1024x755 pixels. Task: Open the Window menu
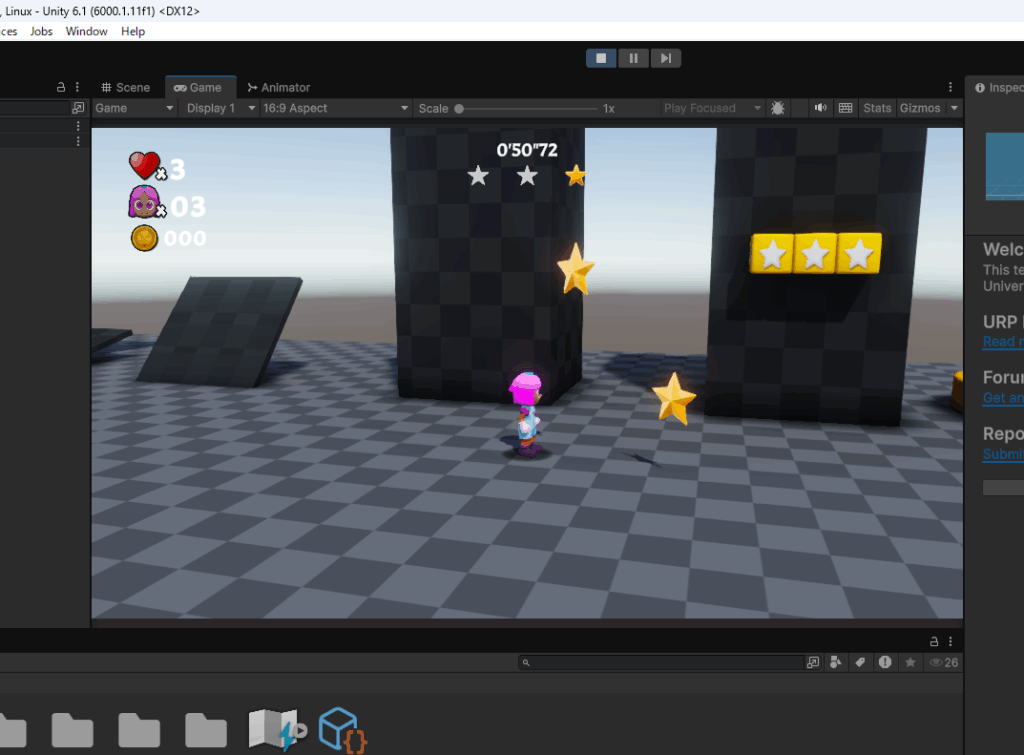(86, 31)
